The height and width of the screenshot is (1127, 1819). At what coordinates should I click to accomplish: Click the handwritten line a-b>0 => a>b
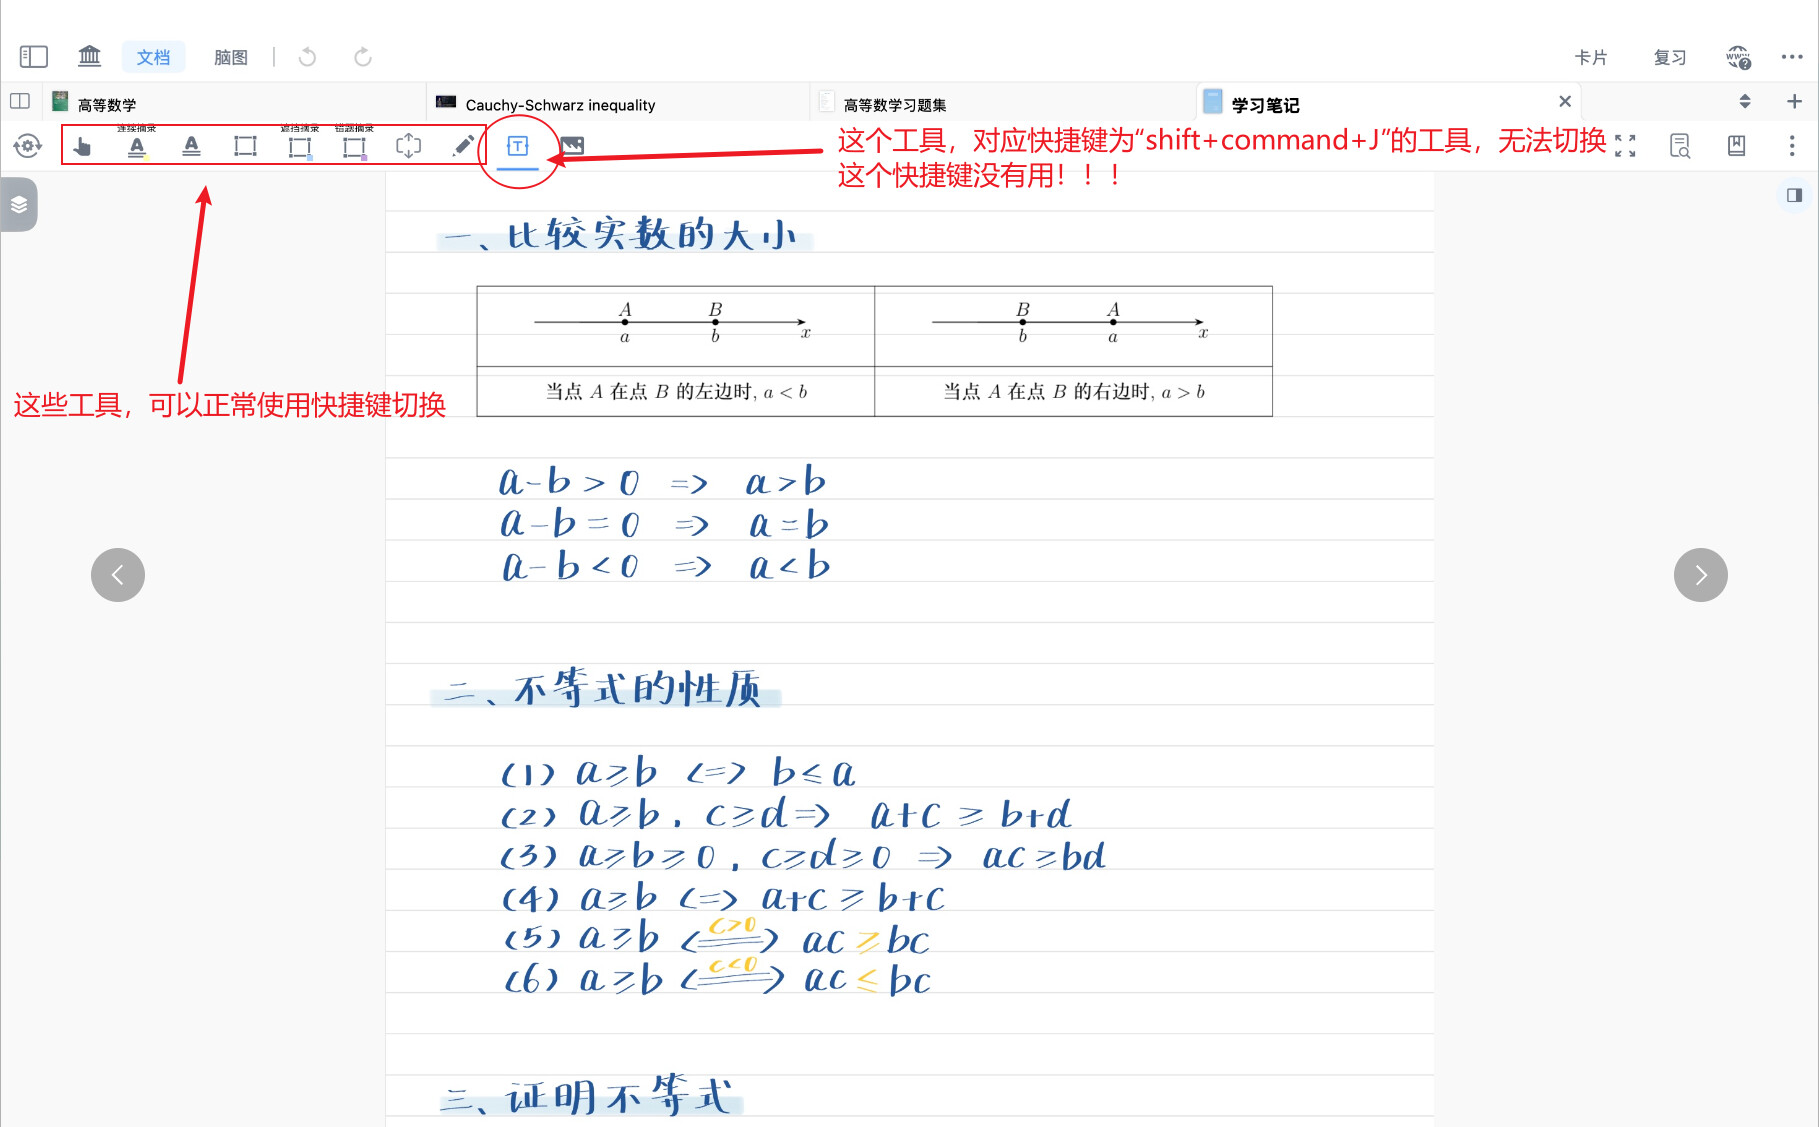[x=662, y=482]
